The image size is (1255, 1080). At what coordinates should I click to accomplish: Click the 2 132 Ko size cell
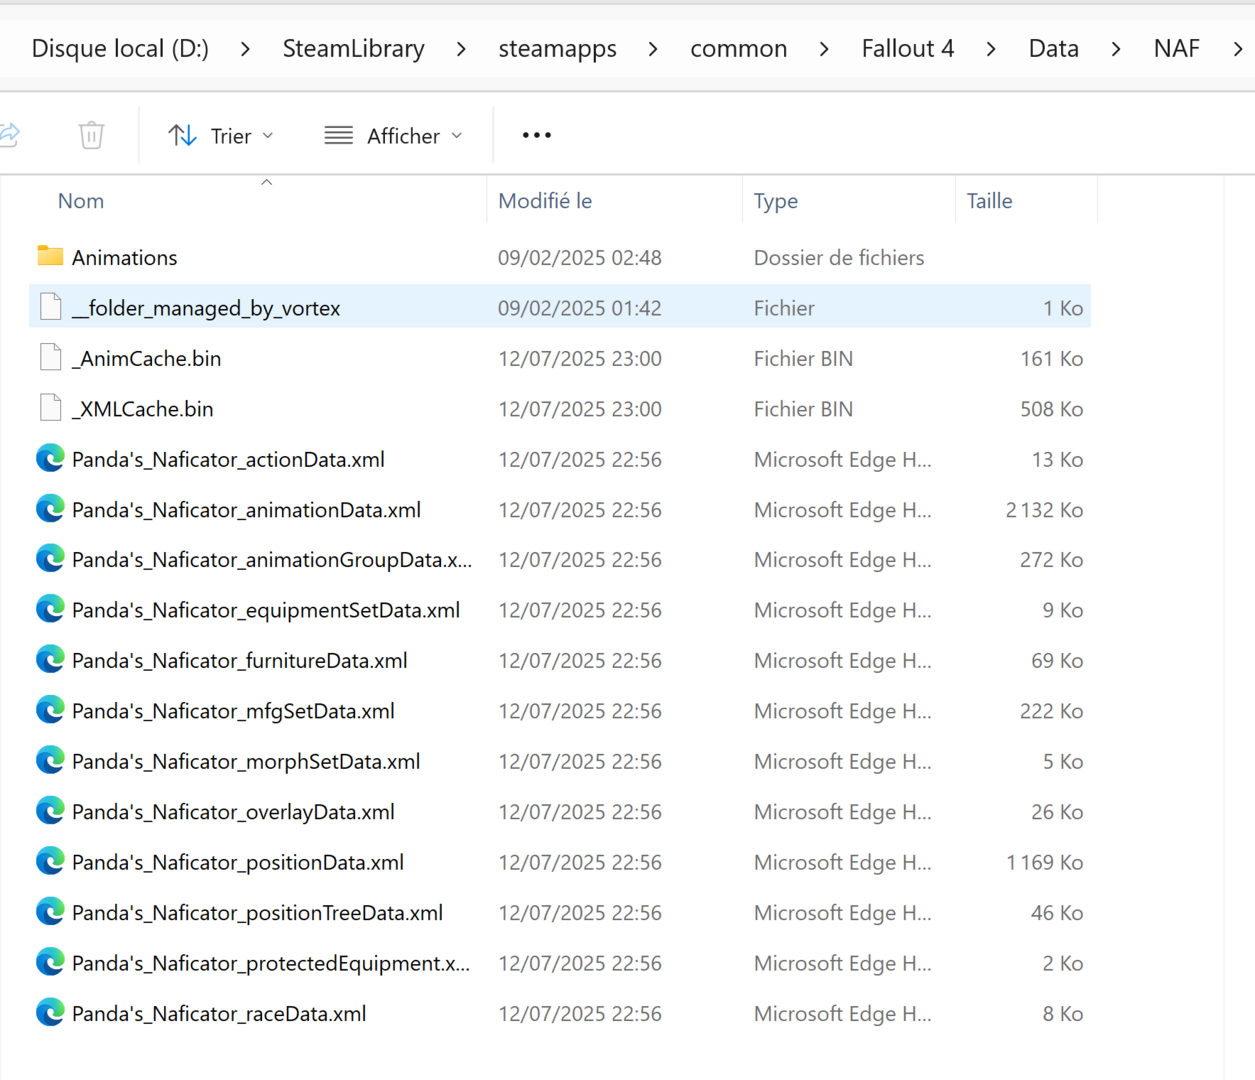[1044, 510]
